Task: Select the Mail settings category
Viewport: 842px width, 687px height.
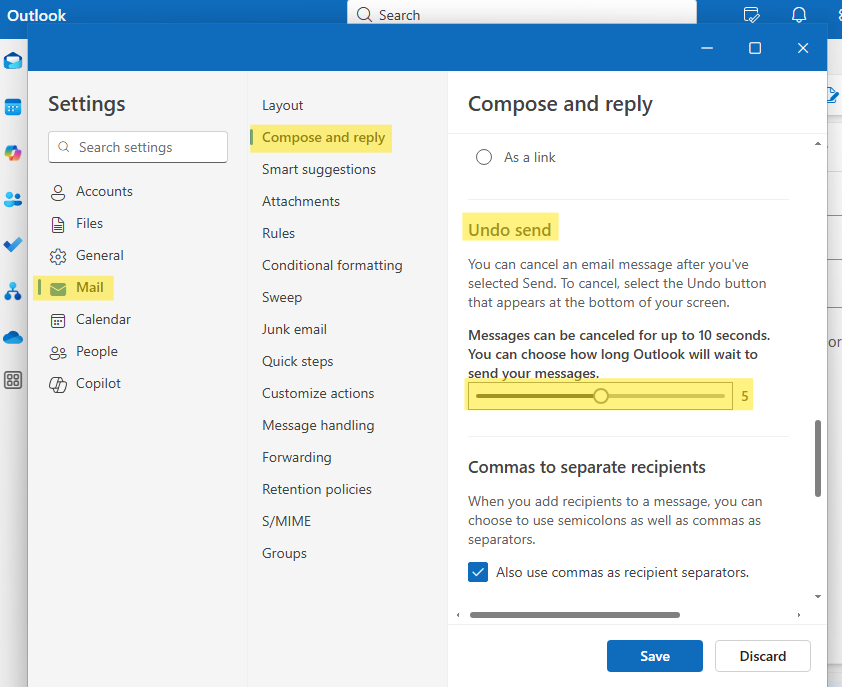Action: pyautogui.click(x=74, y=287)
